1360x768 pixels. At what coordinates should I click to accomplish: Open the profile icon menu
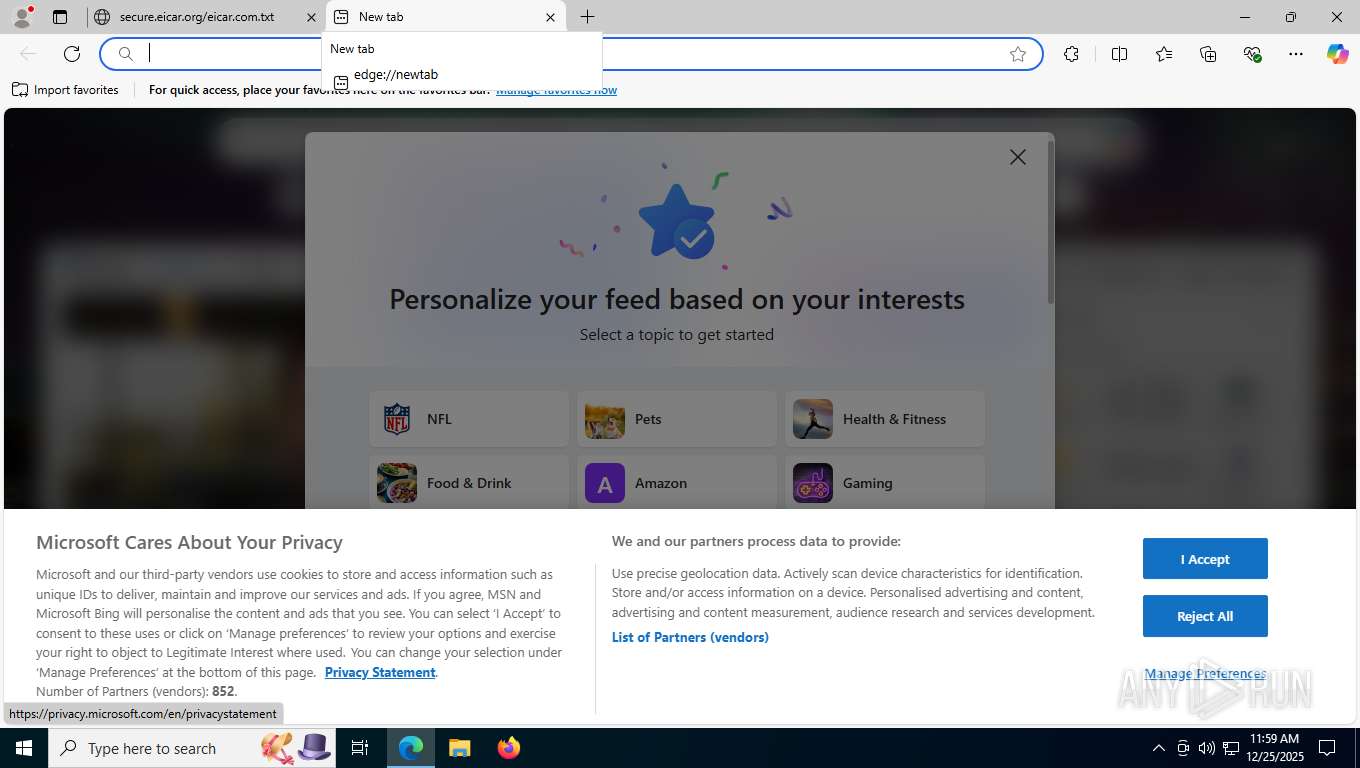[21, 16]
